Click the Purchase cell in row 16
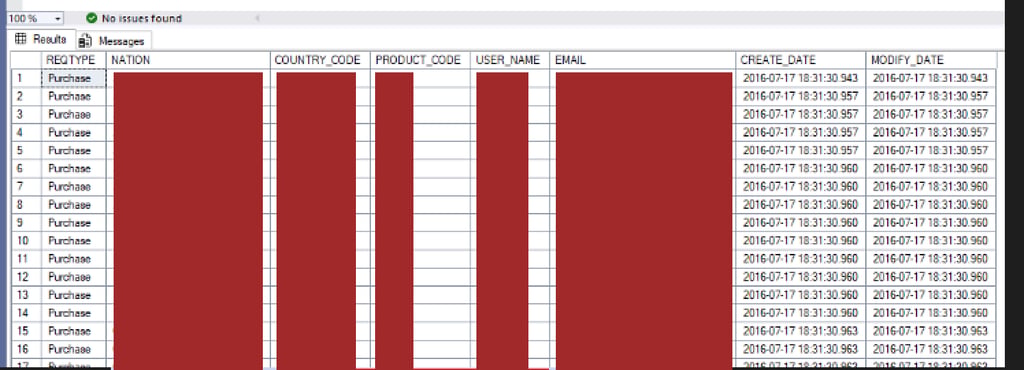Viewport: 1024px width, 370px height. coord(73,349)
